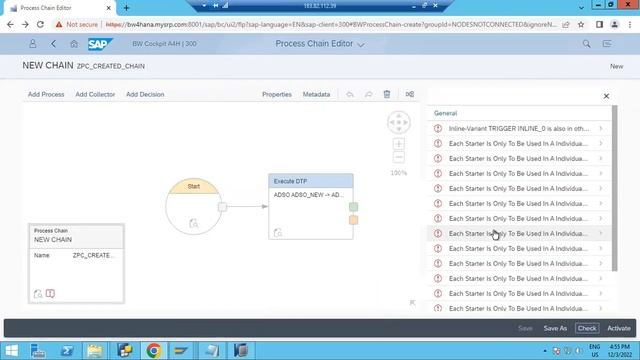640x360 pixels.
Task: Open the search icon in shell header
Action: [x=587, y=44]
